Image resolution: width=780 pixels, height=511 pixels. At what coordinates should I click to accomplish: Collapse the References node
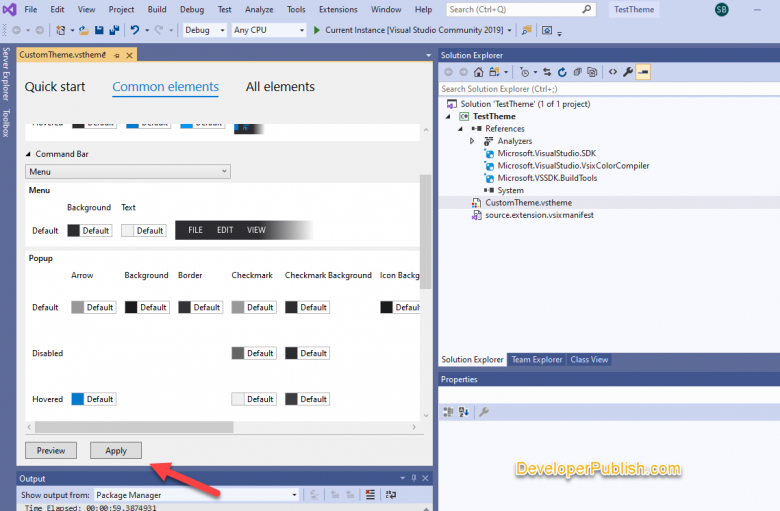(x=461, y=129)
